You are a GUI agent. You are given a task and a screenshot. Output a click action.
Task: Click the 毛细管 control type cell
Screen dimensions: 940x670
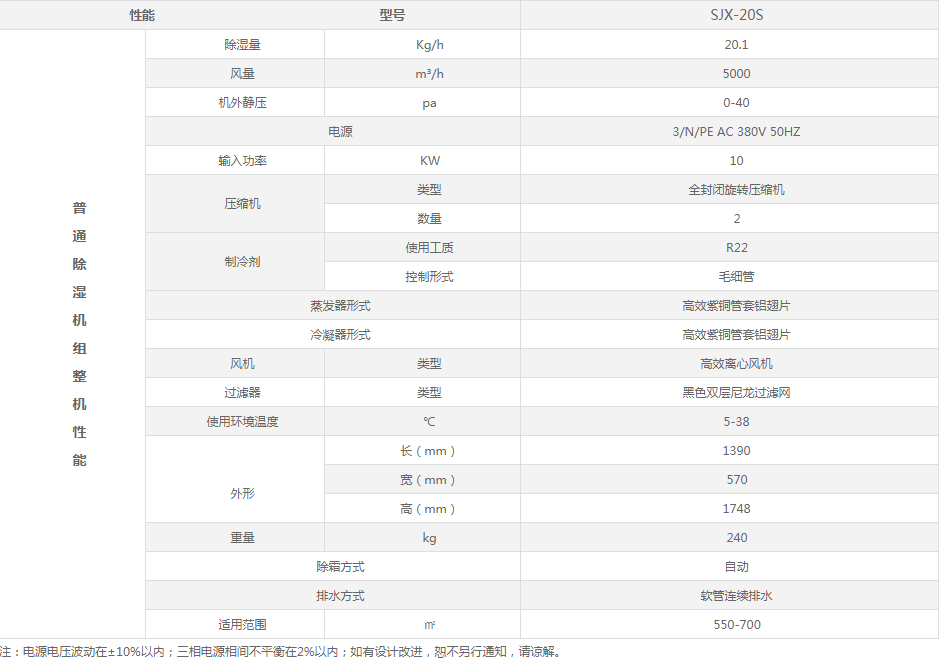pos(736,277)
